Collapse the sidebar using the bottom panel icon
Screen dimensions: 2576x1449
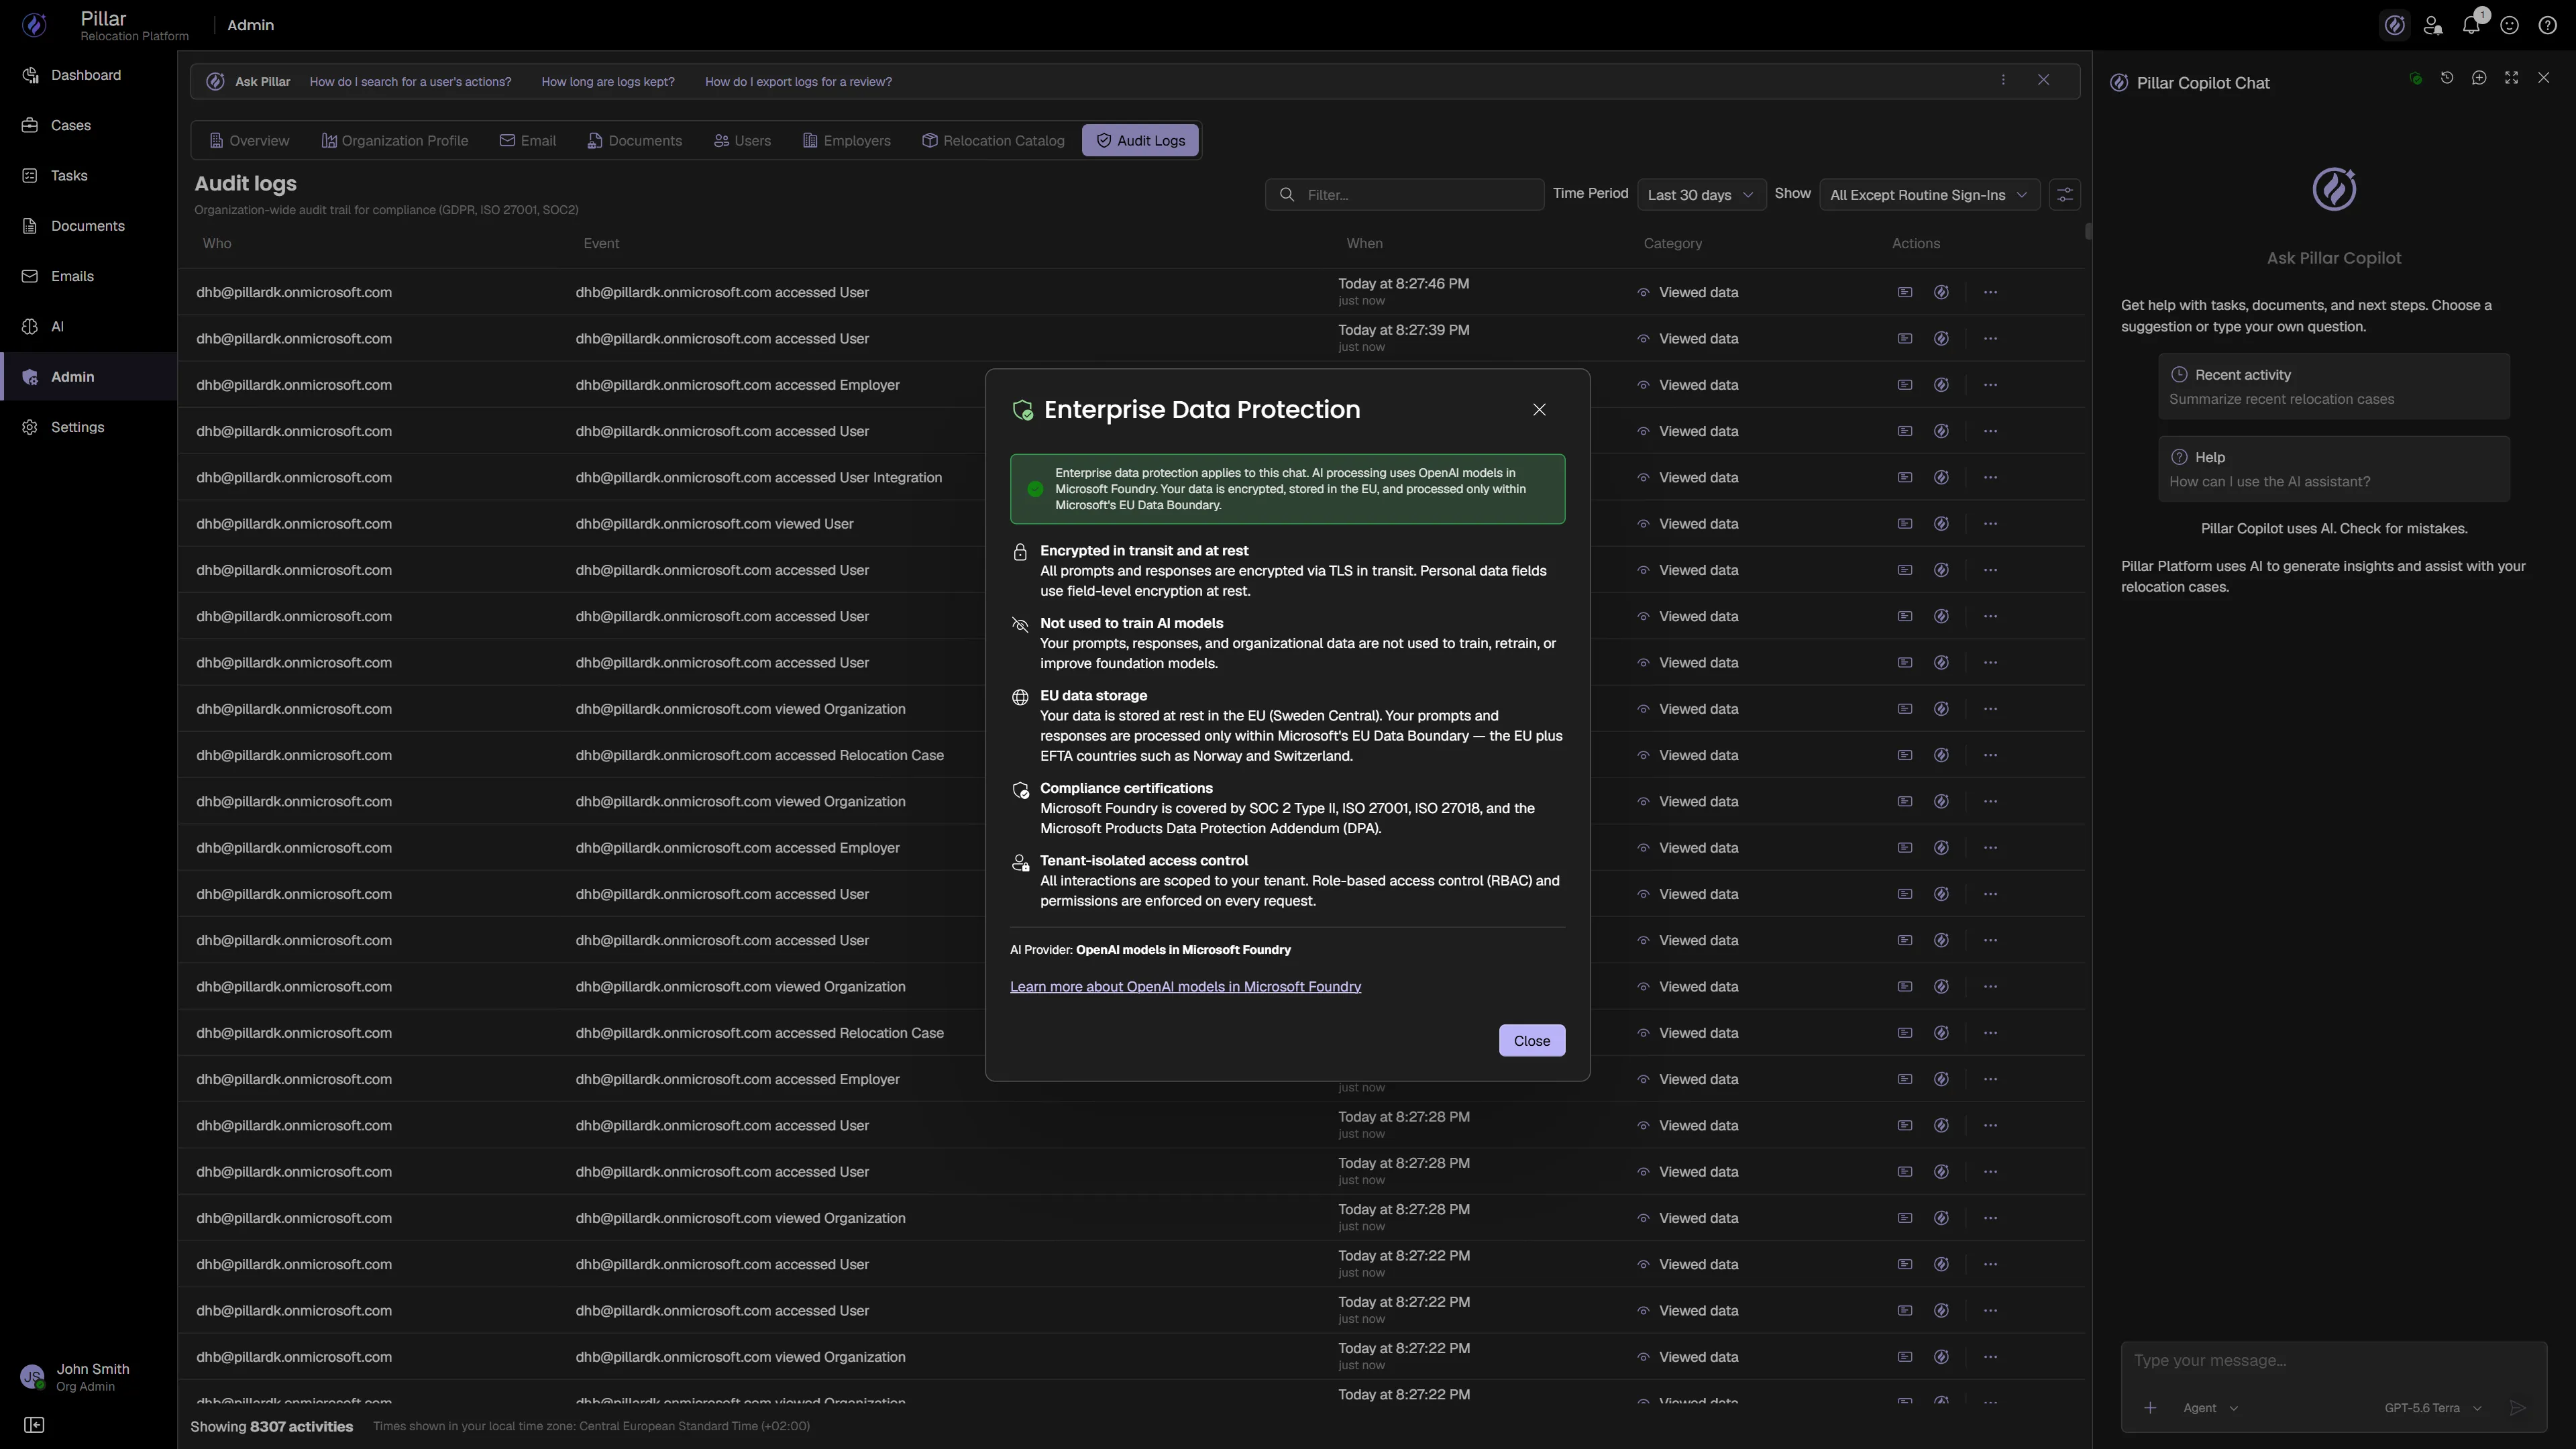click(x=34, y=1425)
